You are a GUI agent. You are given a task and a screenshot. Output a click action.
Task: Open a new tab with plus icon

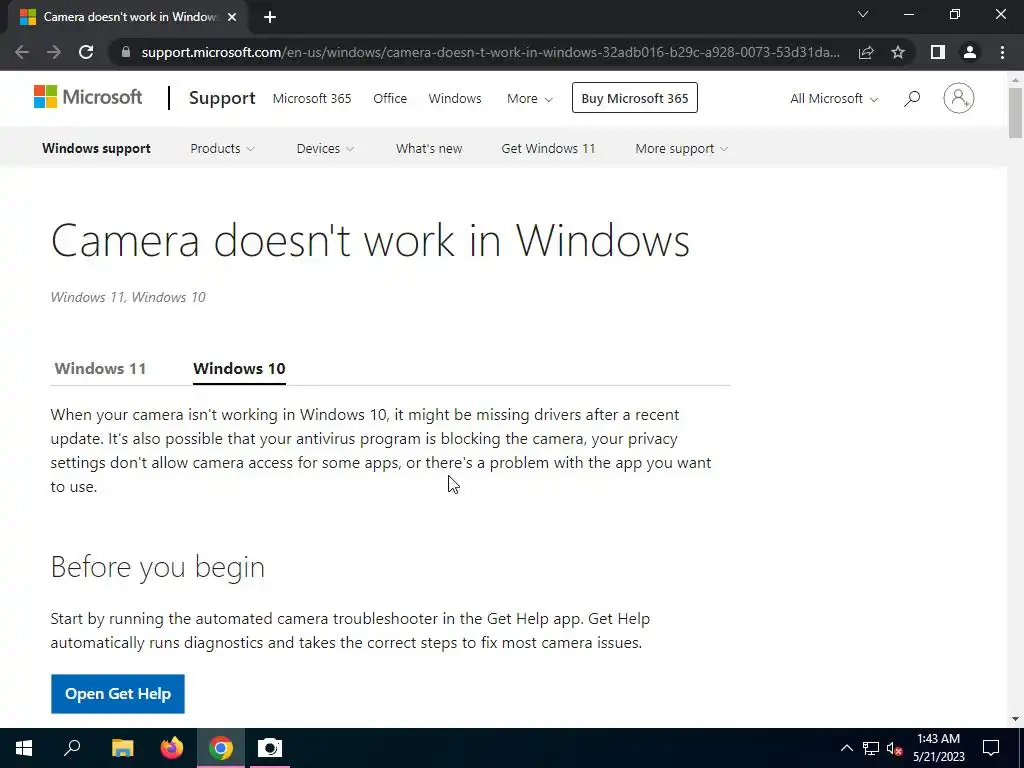(x=270, y=17)
